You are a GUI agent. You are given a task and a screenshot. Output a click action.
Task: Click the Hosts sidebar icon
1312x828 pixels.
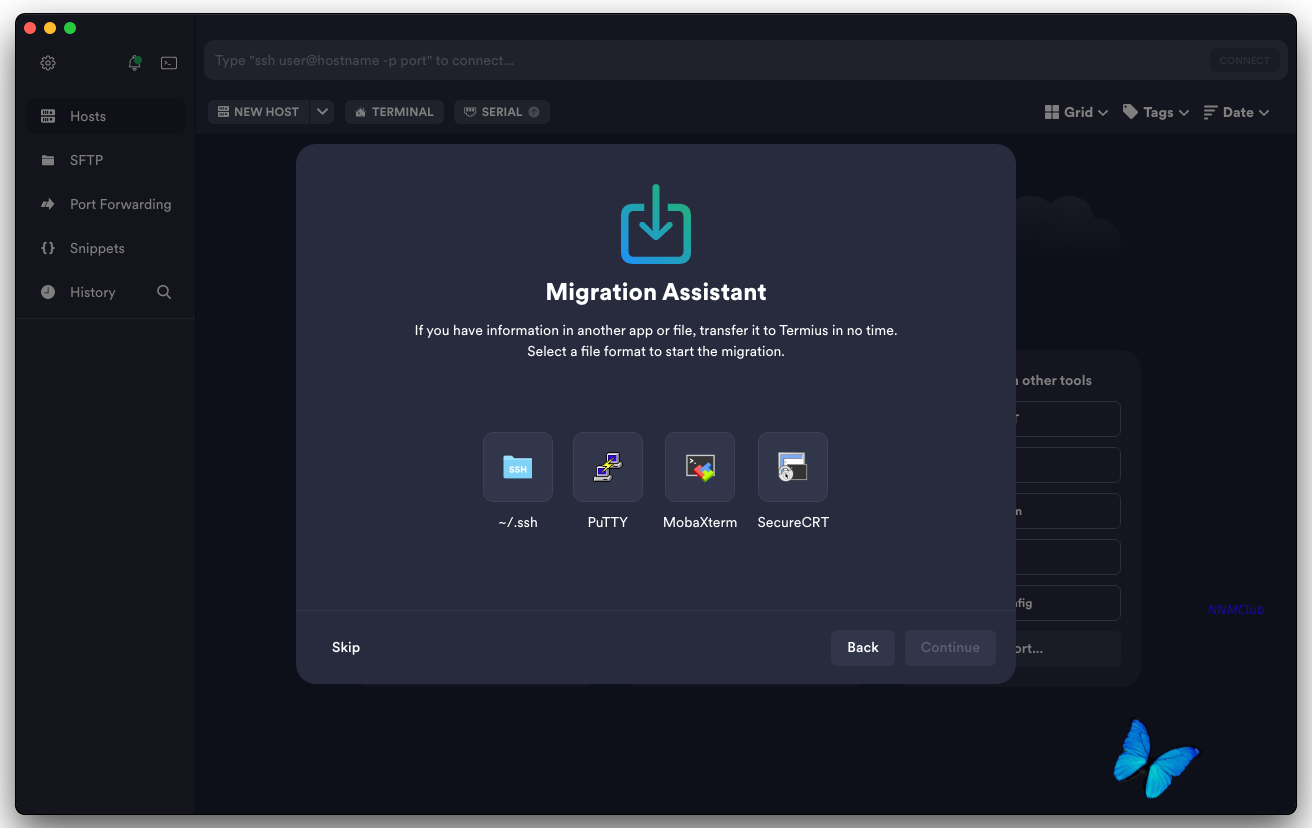click(48, 116)
